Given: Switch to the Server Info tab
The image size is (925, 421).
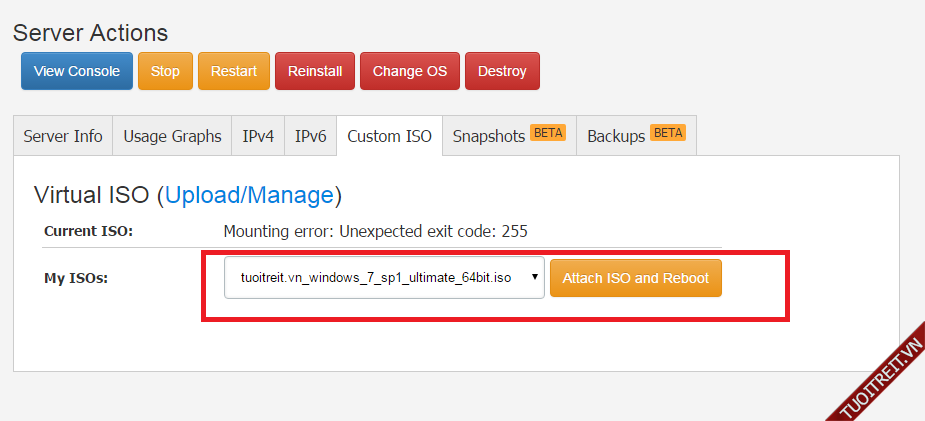Looking at the screenshot, I should (x=63, y=136).
